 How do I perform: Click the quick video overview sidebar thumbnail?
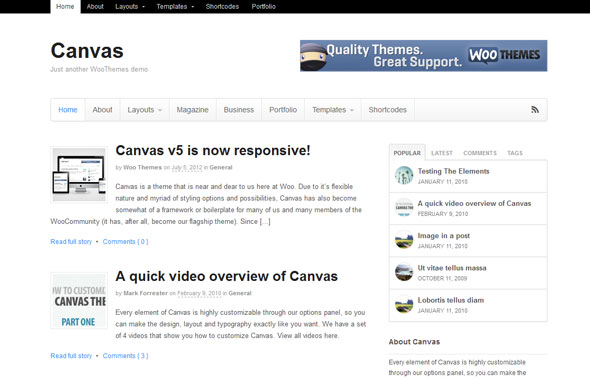tap(404, 208)
